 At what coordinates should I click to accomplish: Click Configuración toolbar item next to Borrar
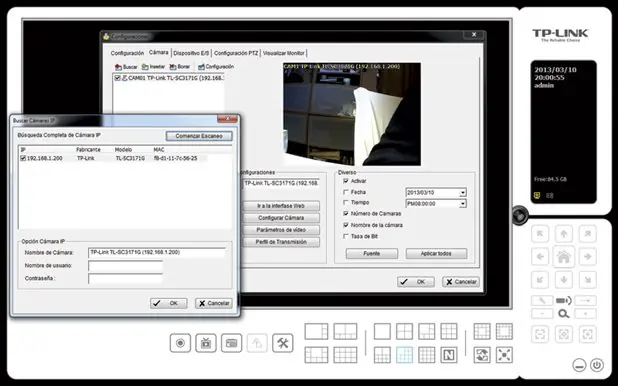pos(216,67)
